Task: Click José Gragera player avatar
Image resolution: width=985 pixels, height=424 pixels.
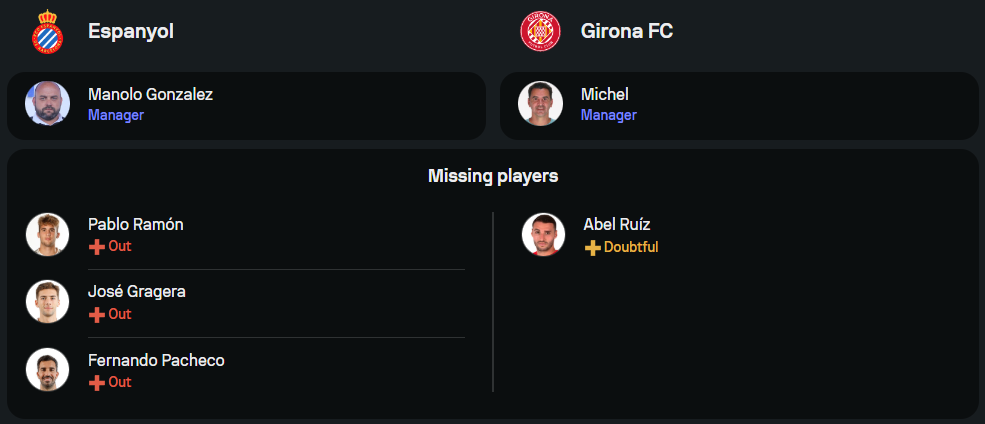Action: [47, 302]
